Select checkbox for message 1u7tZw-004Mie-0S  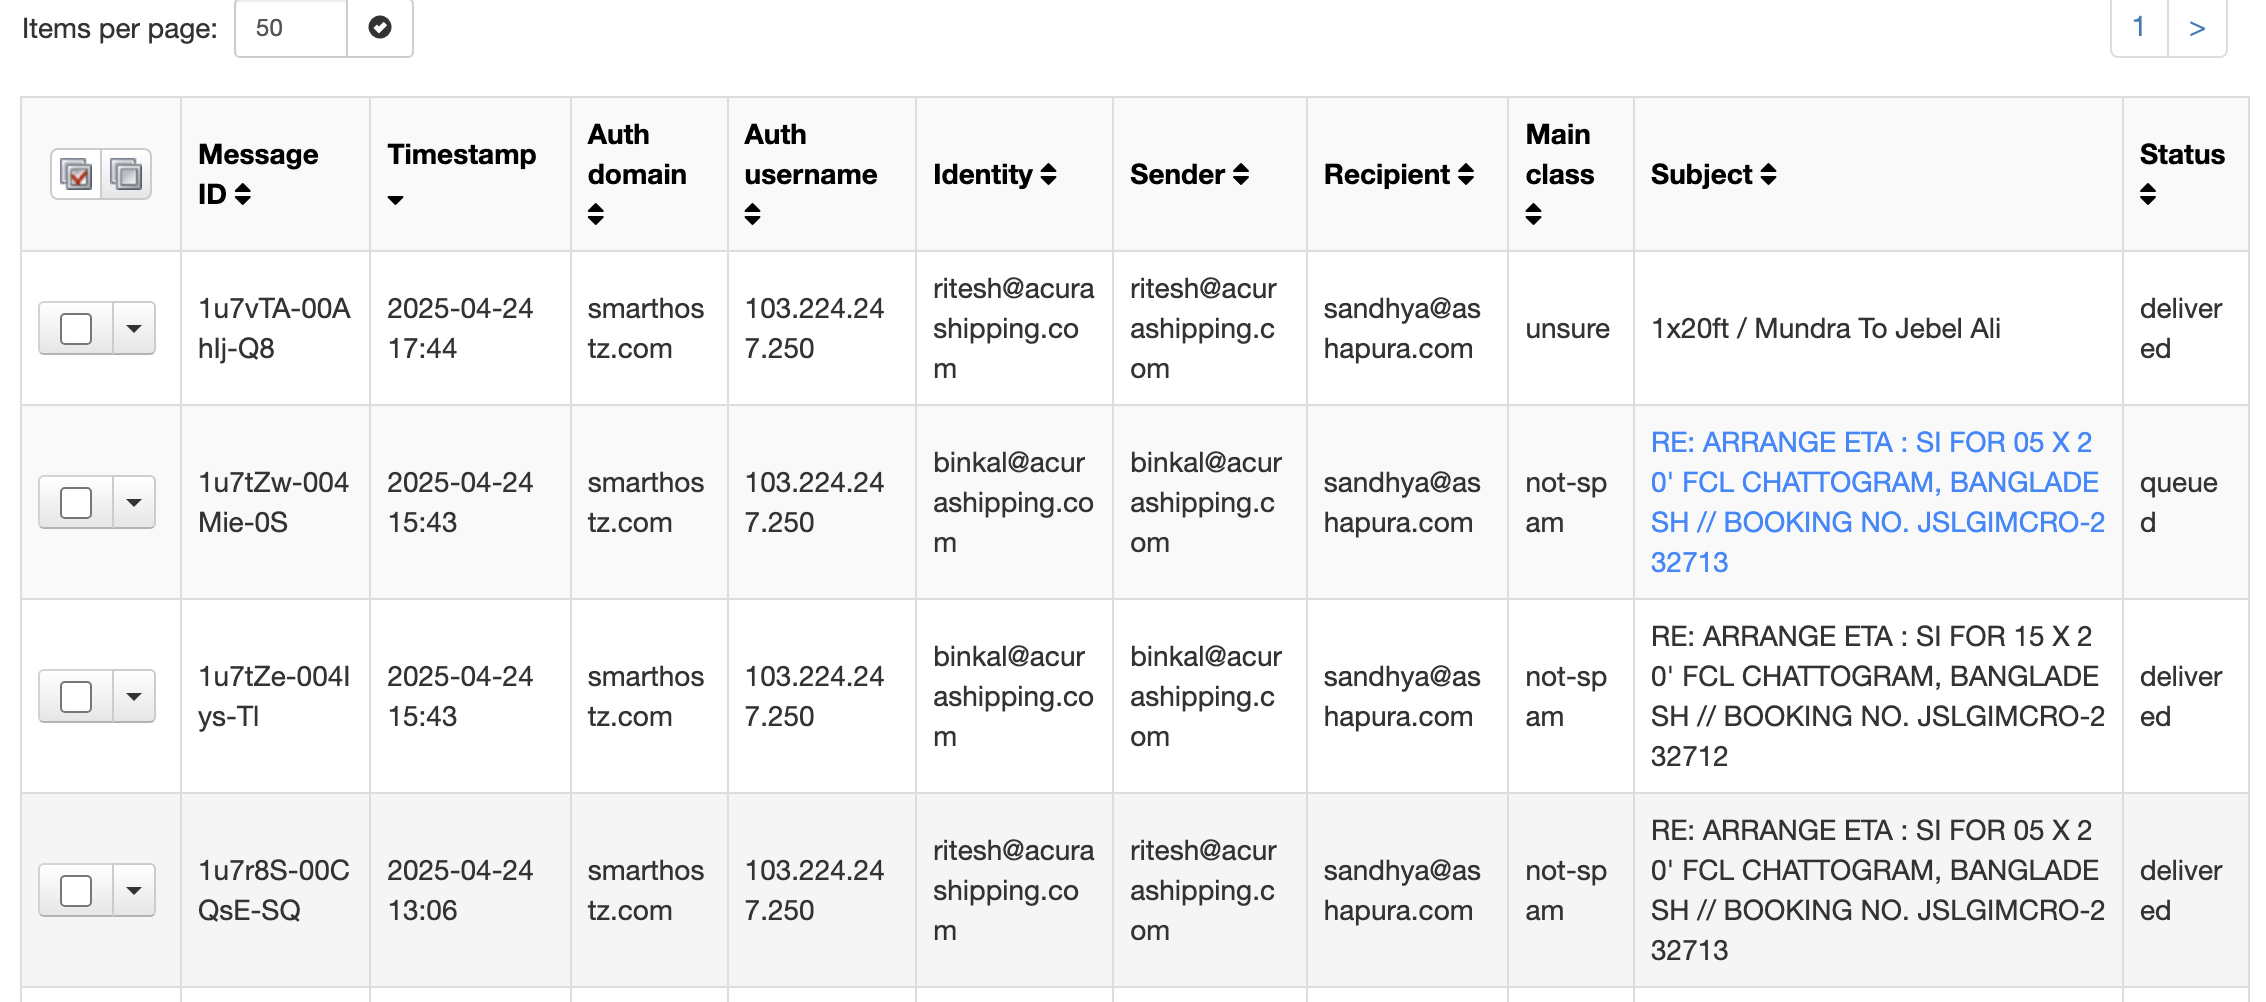click(x=76, y=503)
